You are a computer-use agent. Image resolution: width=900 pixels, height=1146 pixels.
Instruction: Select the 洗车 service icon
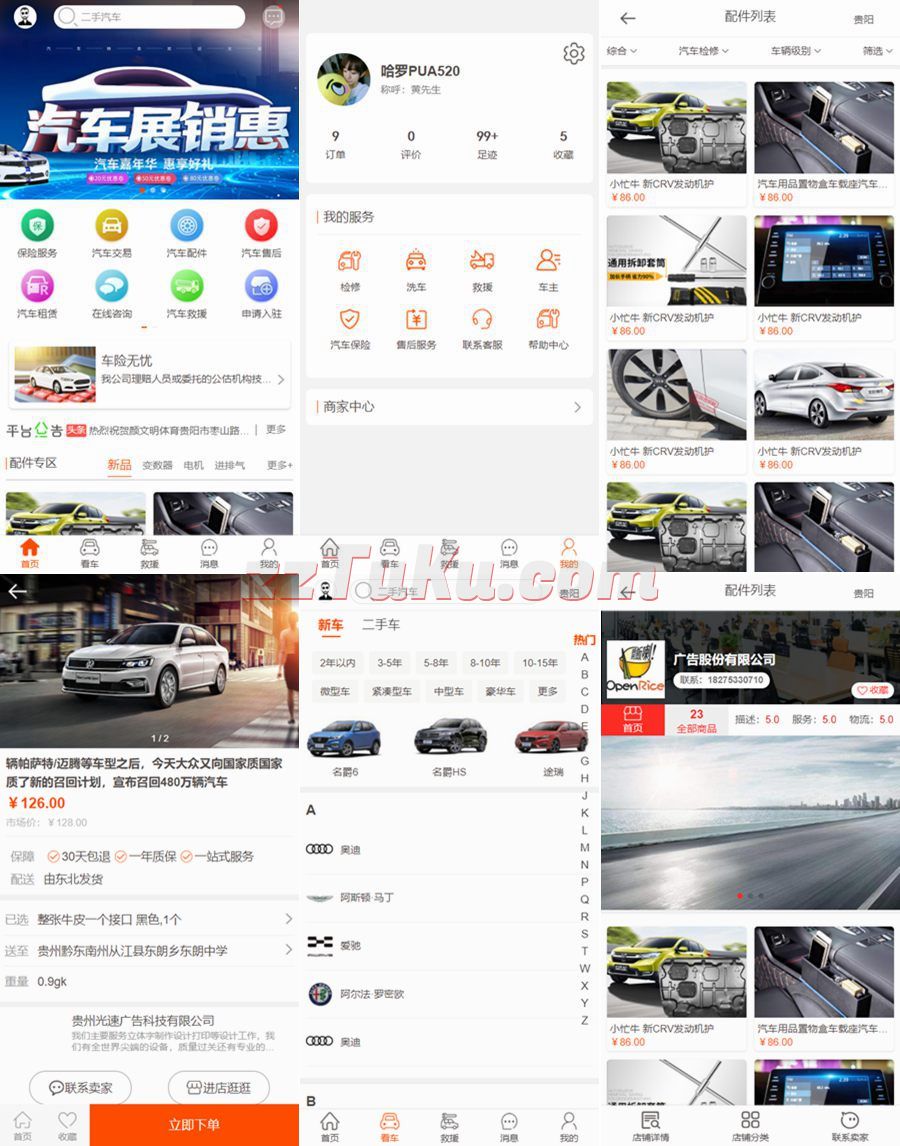pos(416,261)
